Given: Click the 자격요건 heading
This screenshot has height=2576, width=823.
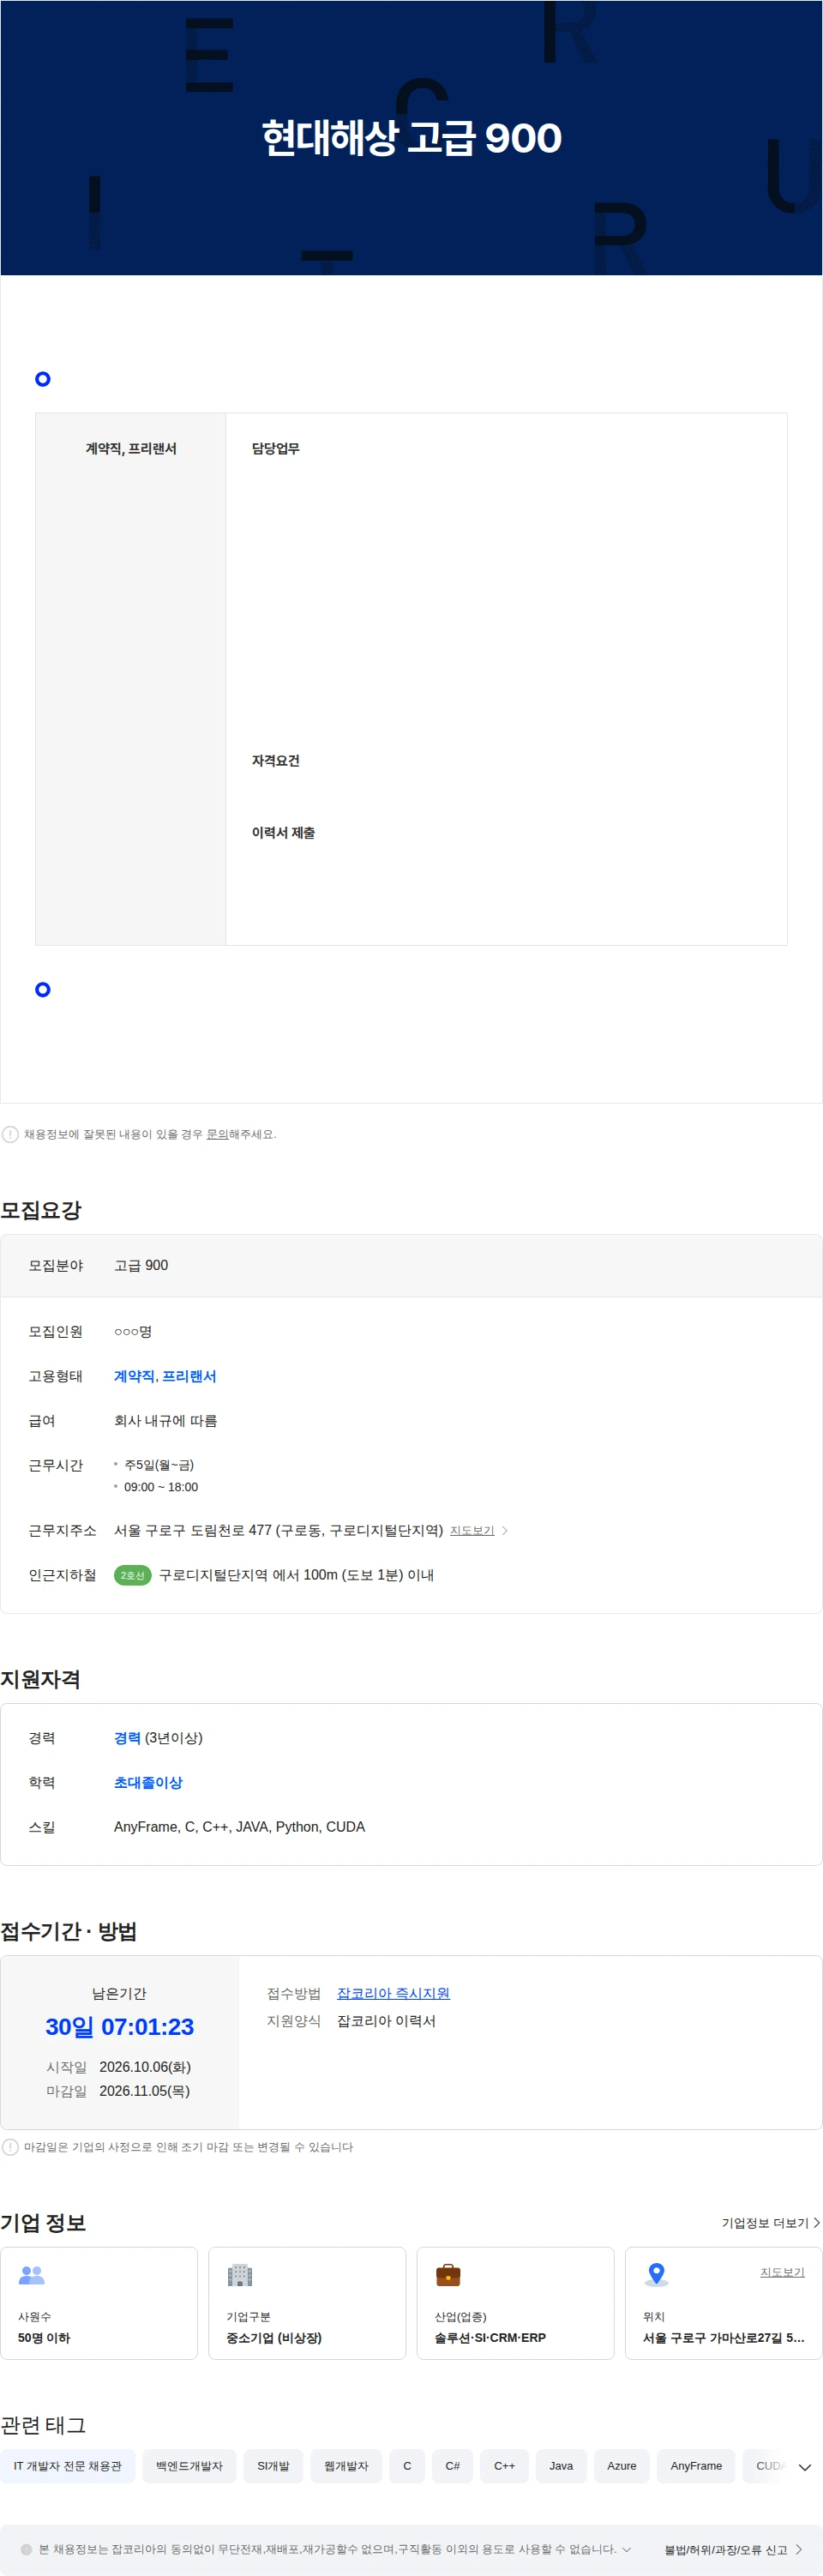Looking at the screenshot, I should pos(276,761).
